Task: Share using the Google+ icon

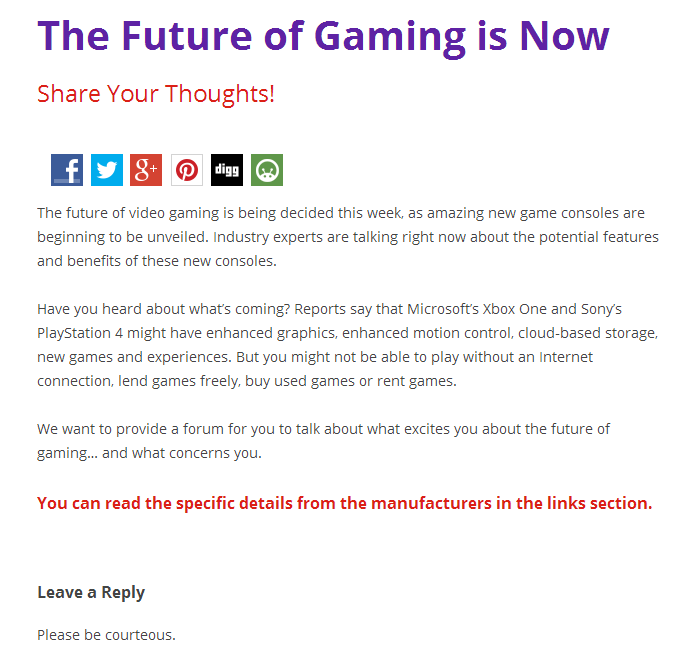Action: [x=146, y=170]
